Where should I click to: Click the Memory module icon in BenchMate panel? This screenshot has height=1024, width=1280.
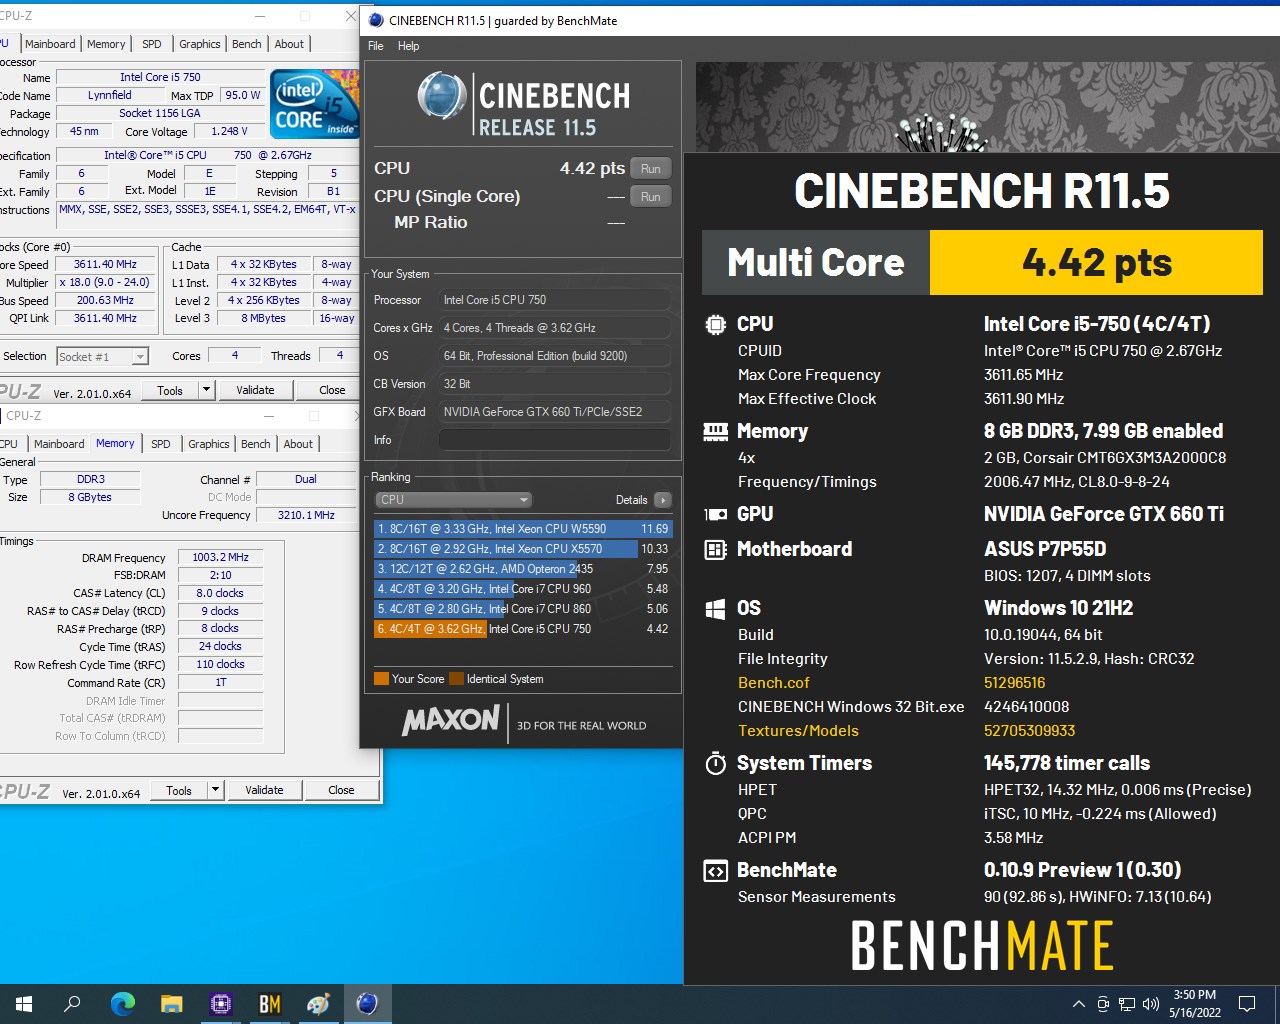click(x=715, y=432)
